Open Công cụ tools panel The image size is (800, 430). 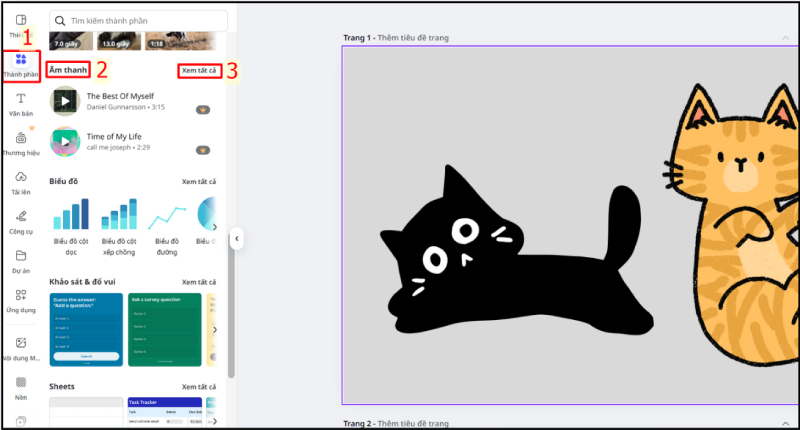pyautogui.click(x=21, y=221)
